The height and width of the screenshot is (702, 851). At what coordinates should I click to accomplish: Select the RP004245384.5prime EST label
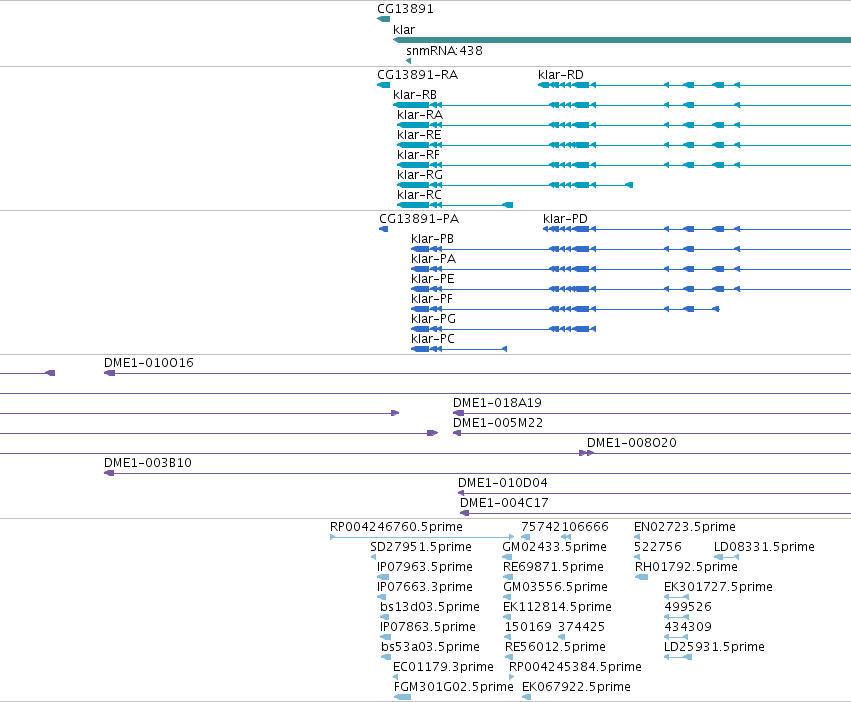[575, 667]
